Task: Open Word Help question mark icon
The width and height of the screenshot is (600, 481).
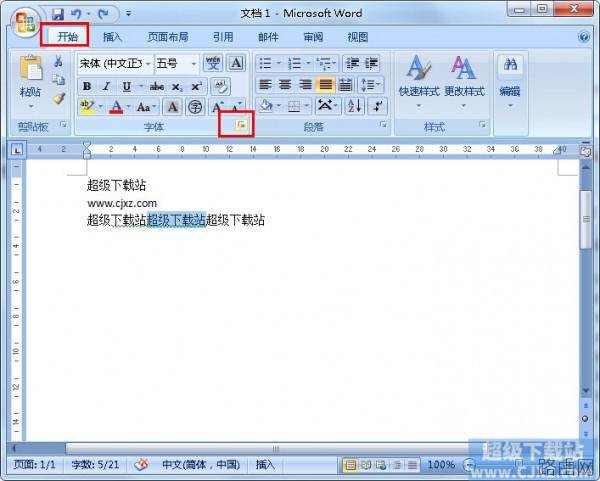Action: click(x=584, y=37)
